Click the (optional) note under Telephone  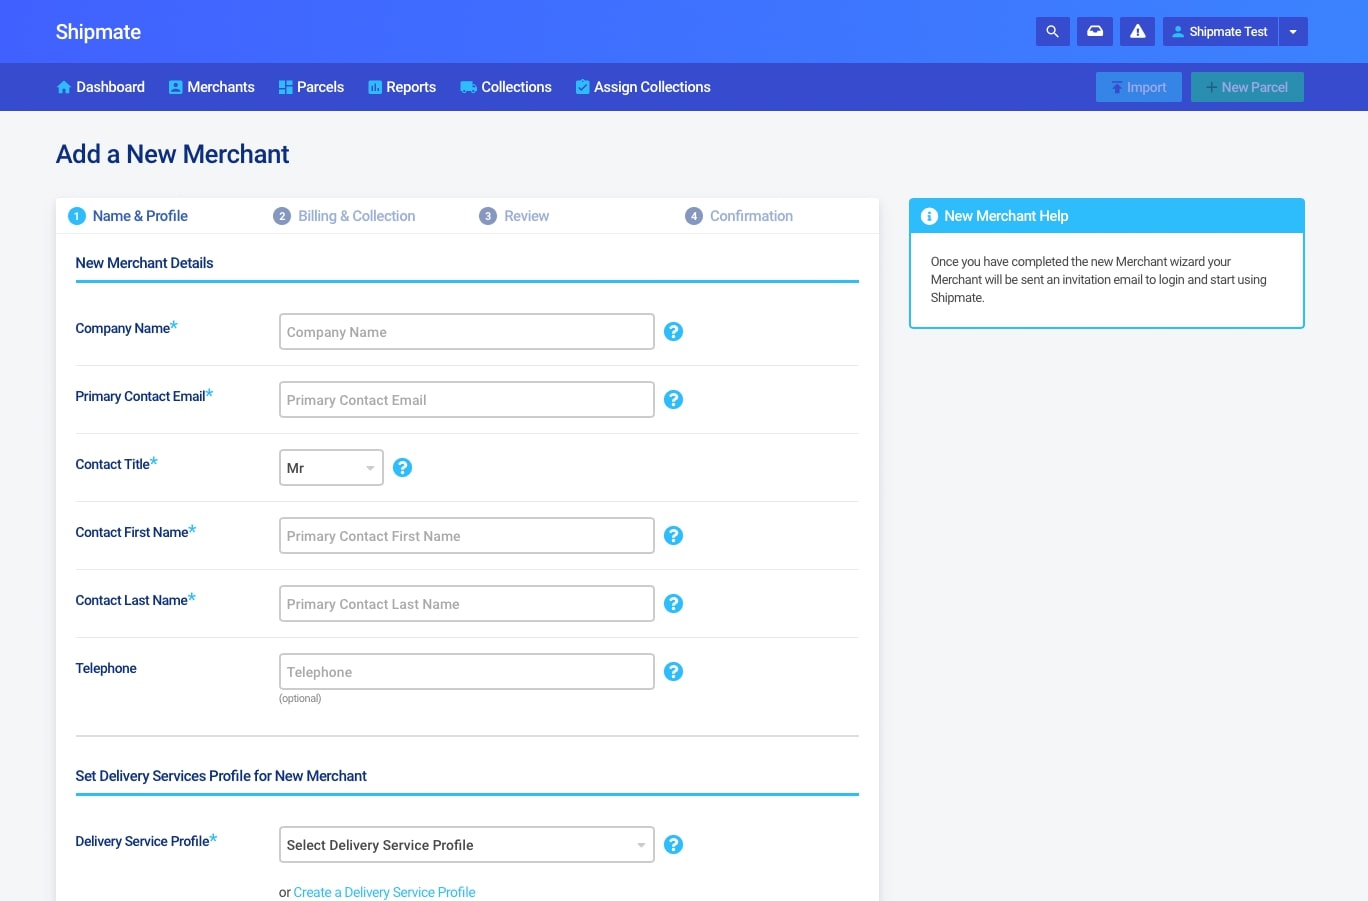300,699
